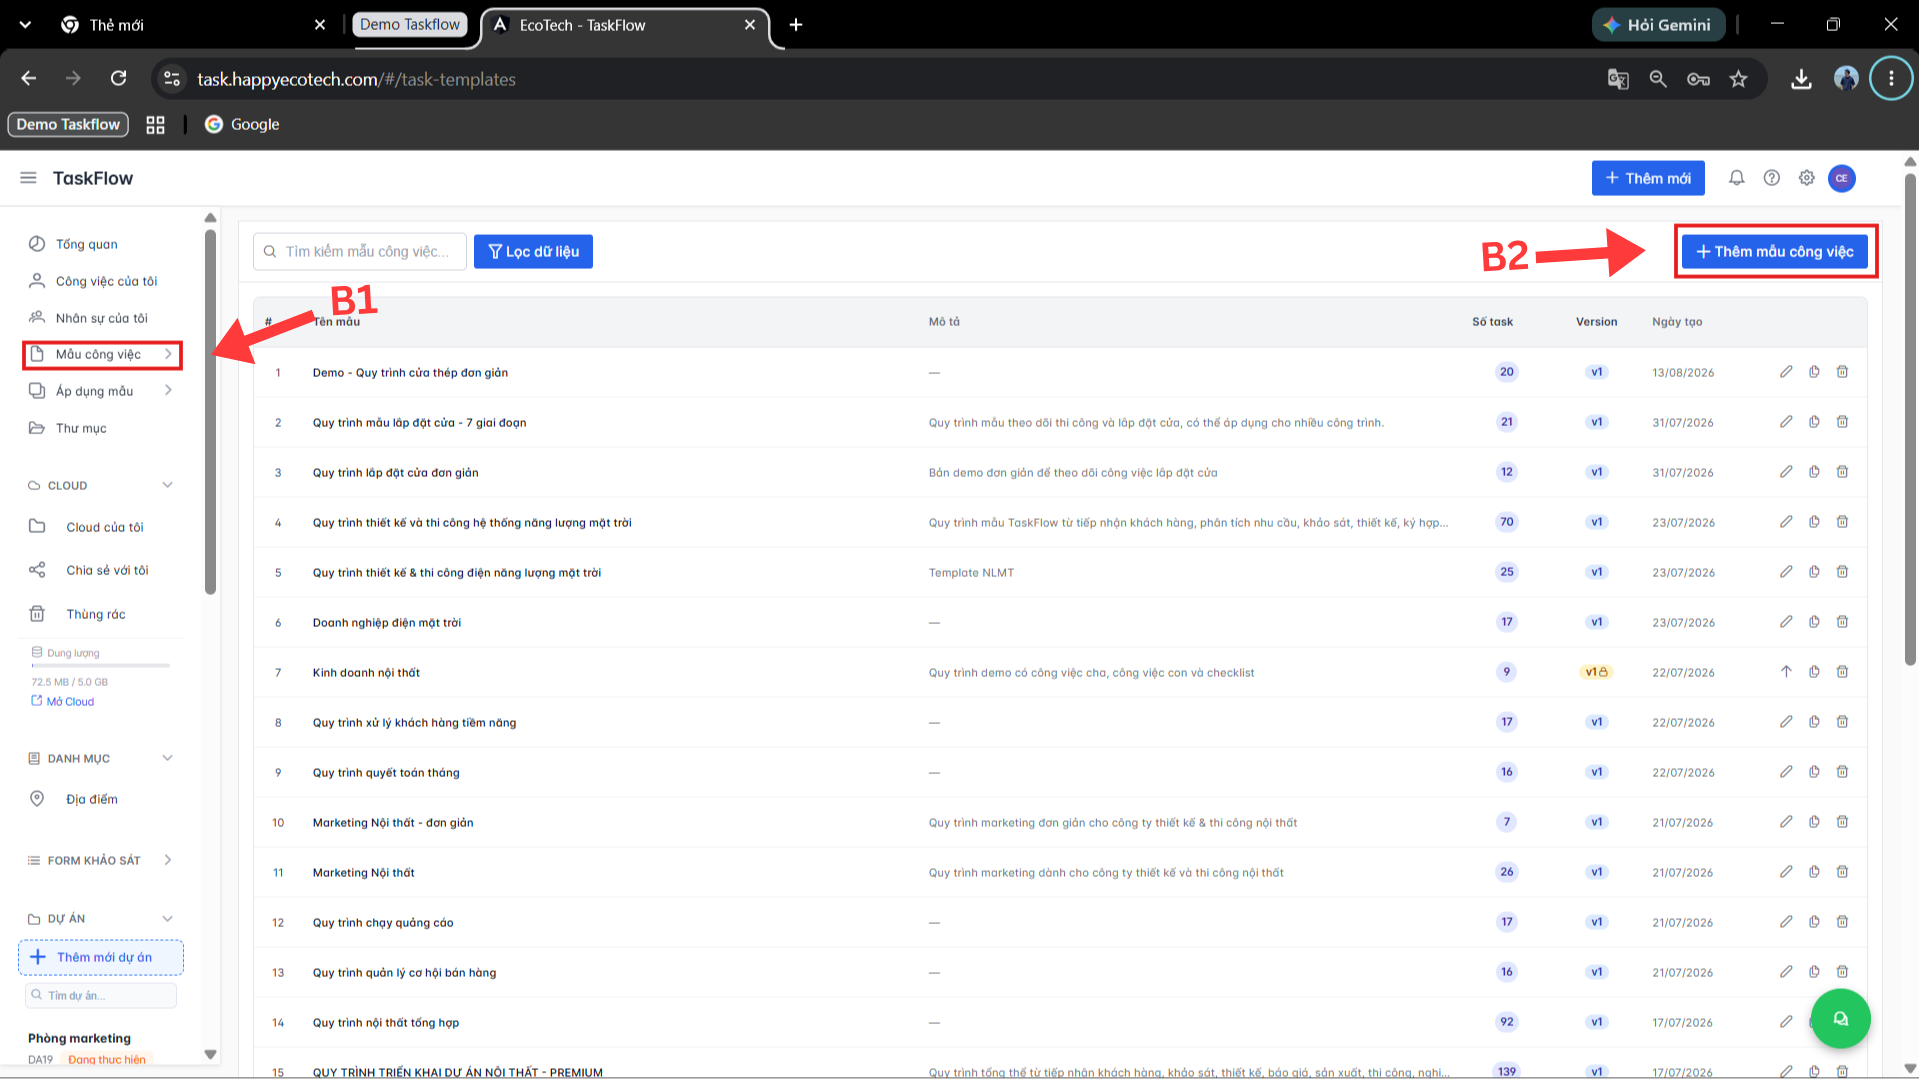Collapse the CLOUD sidebar section
The width and height of the screenshot is (1919, 1079).
click(x=168, y=485)
